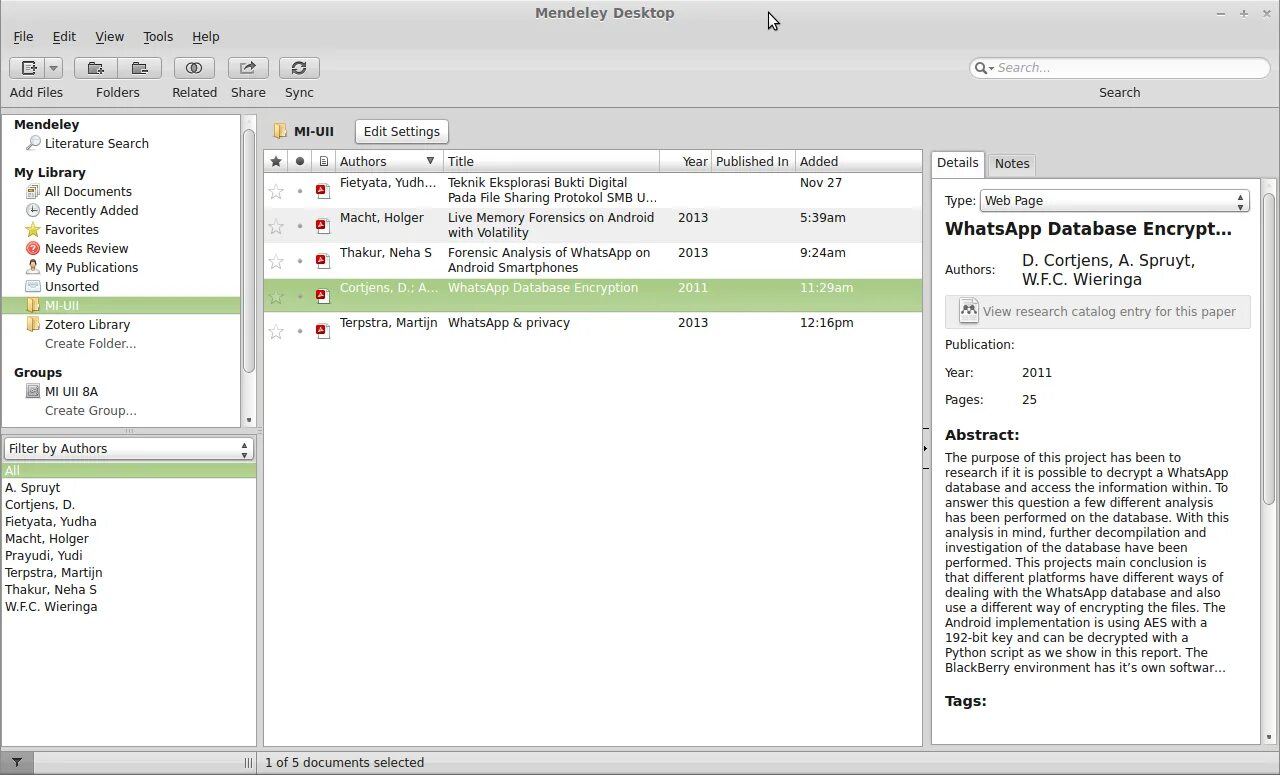This screenshot has width=1280, height=775.
Task: Open PDF icon for Fietyata document
Action: click(x=323, y=191)
